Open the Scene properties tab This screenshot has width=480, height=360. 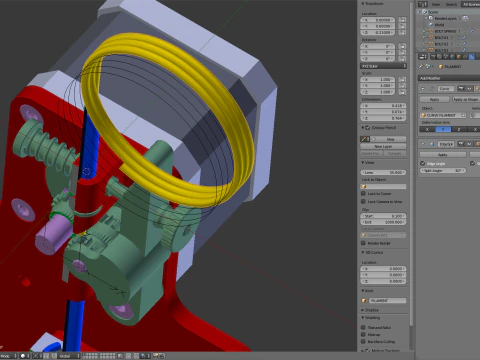click(x=446, y=57)
